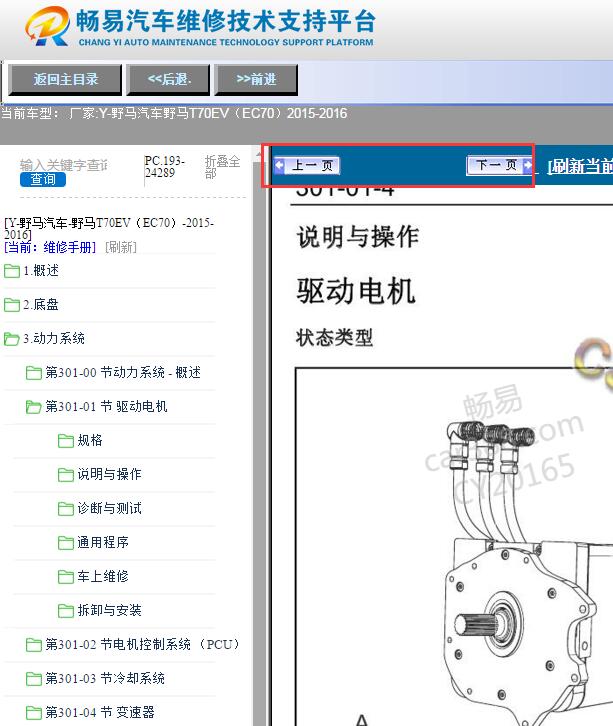Click the folder icon beside 规格
Image resolution: width=613 pixels, height=726 pixels.
coord(66,441)
